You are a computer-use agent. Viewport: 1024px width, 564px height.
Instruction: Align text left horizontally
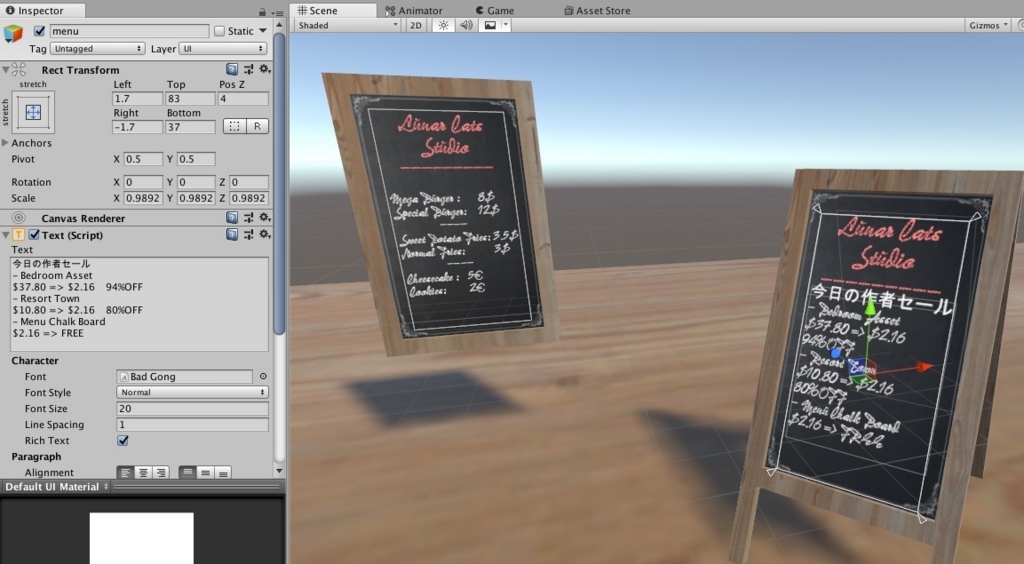tap(125, 473)
